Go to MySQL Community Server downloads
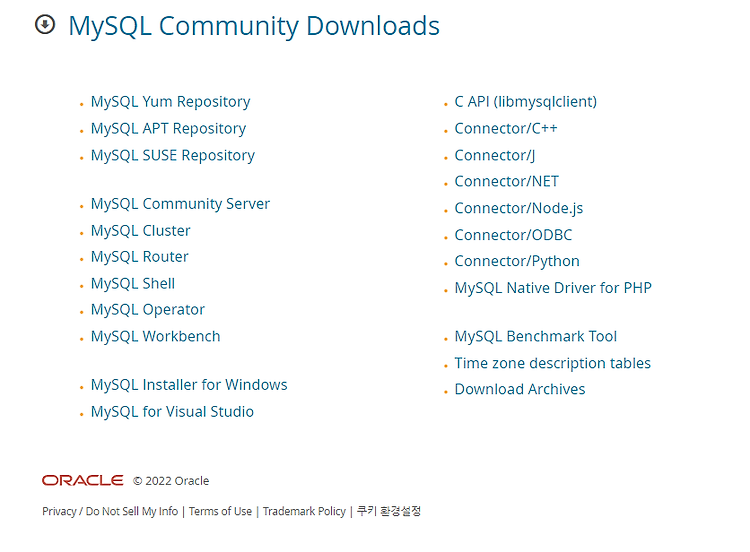Image resolution: width=750 pixels, height=552 pixels. tap(180, 204)
